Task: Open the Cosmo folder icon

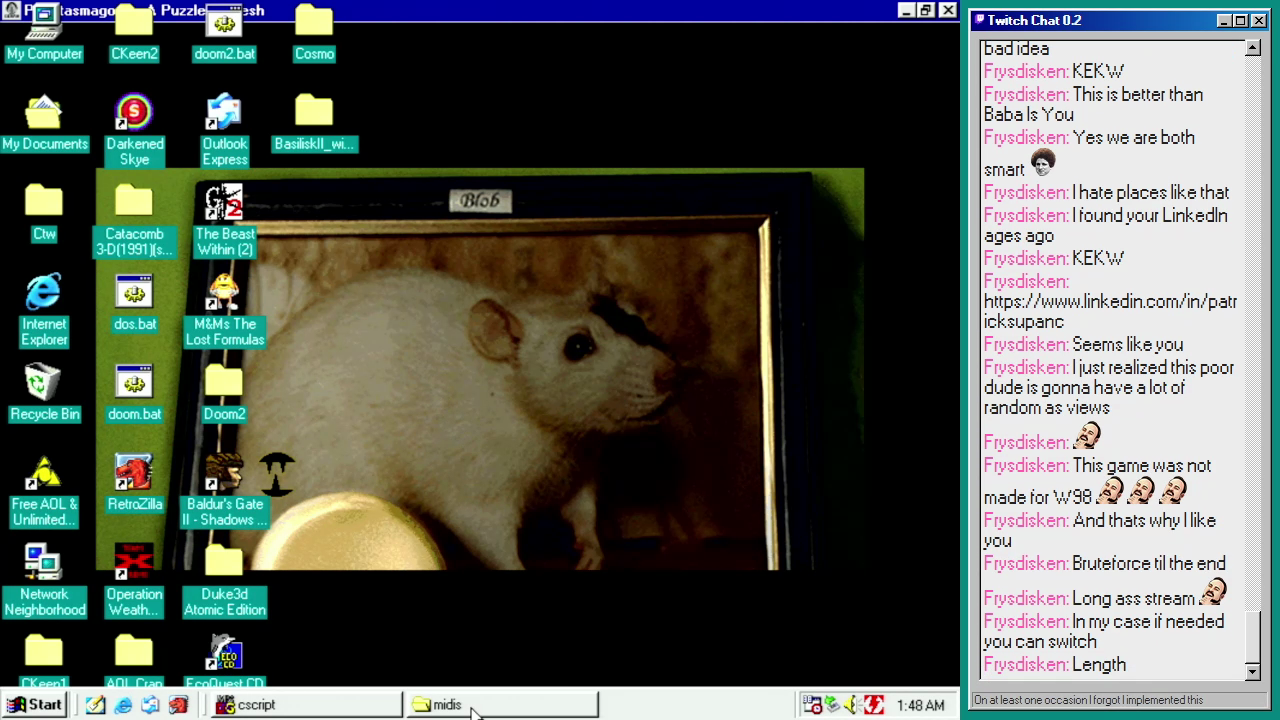Action: click(314, 33)
